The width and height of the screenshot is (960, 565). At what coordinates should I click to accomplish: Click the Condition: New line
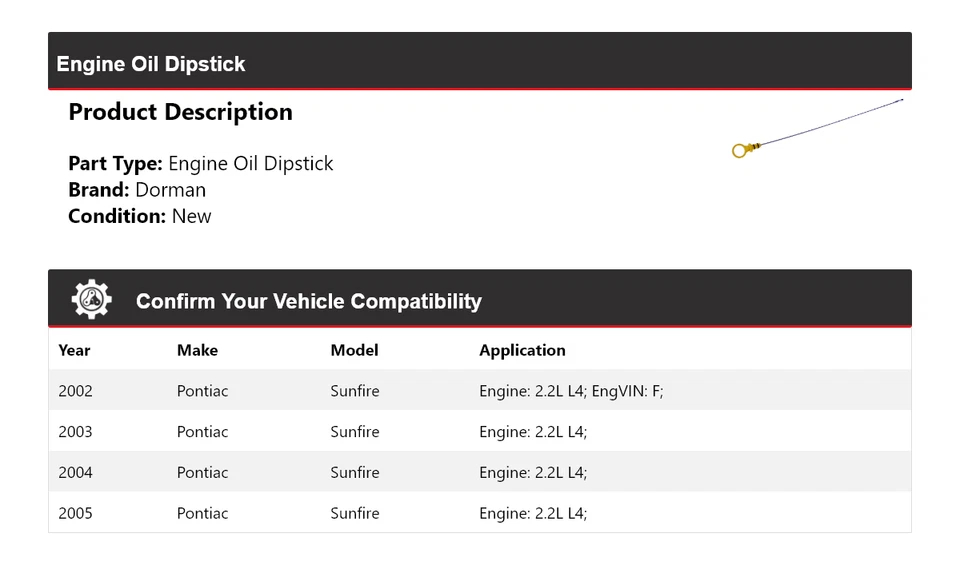click(x=139, y=216)
